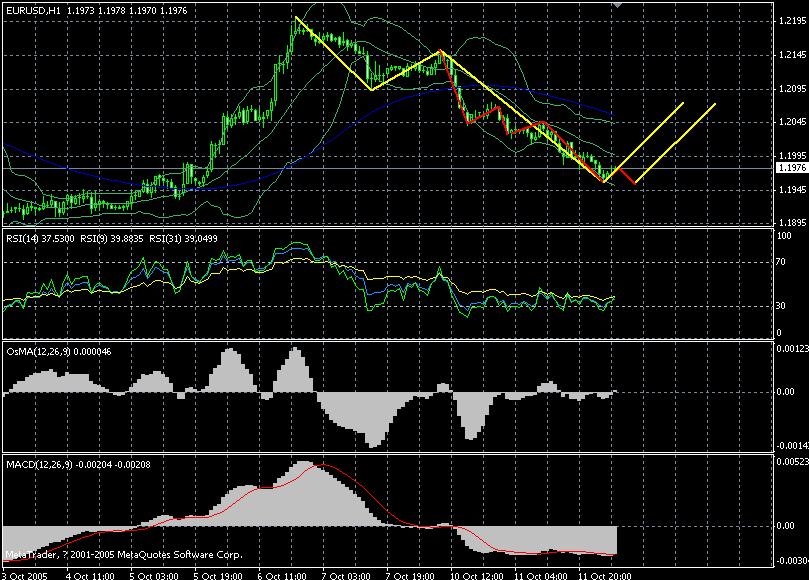
Task: Click the RSI(31) 39.0499 value label
Action: [183, 238]
